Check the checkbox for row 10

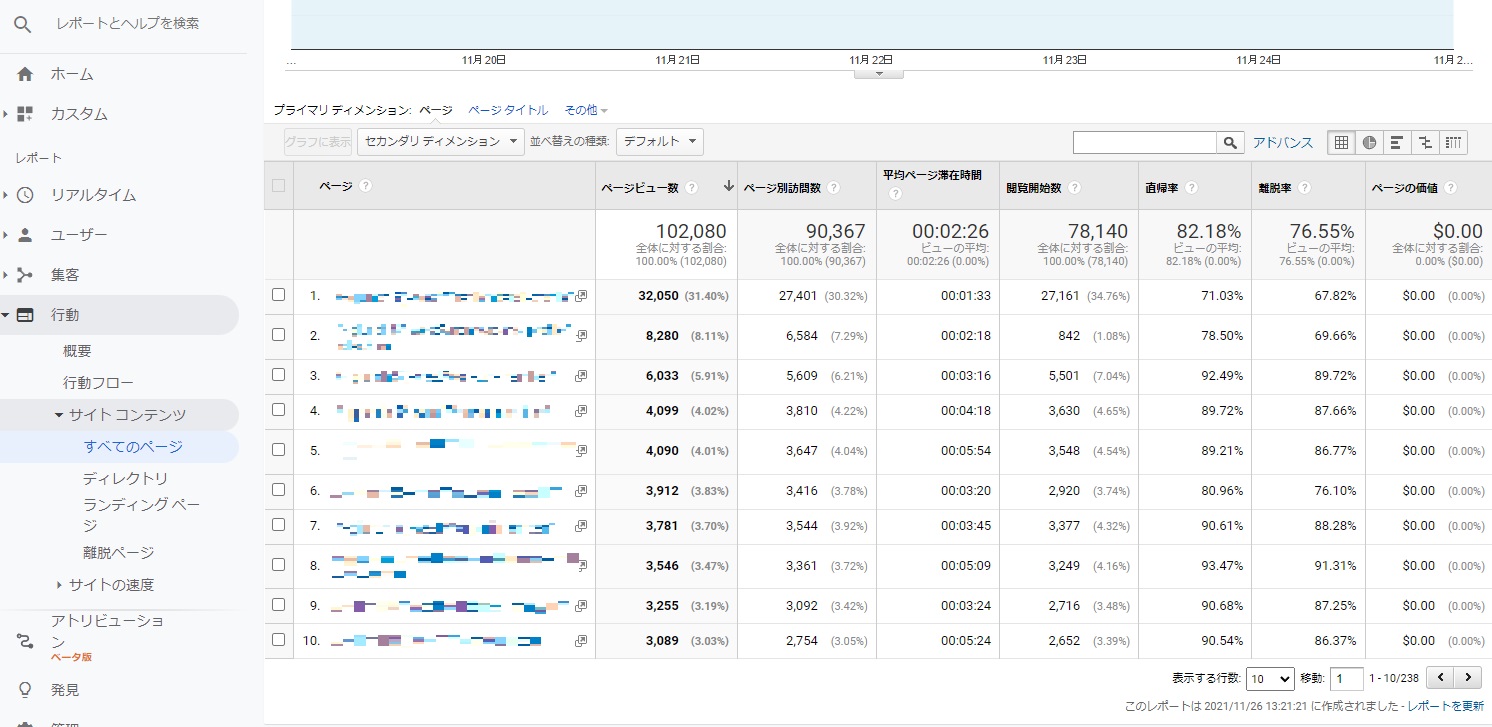[x=278, y=639]
